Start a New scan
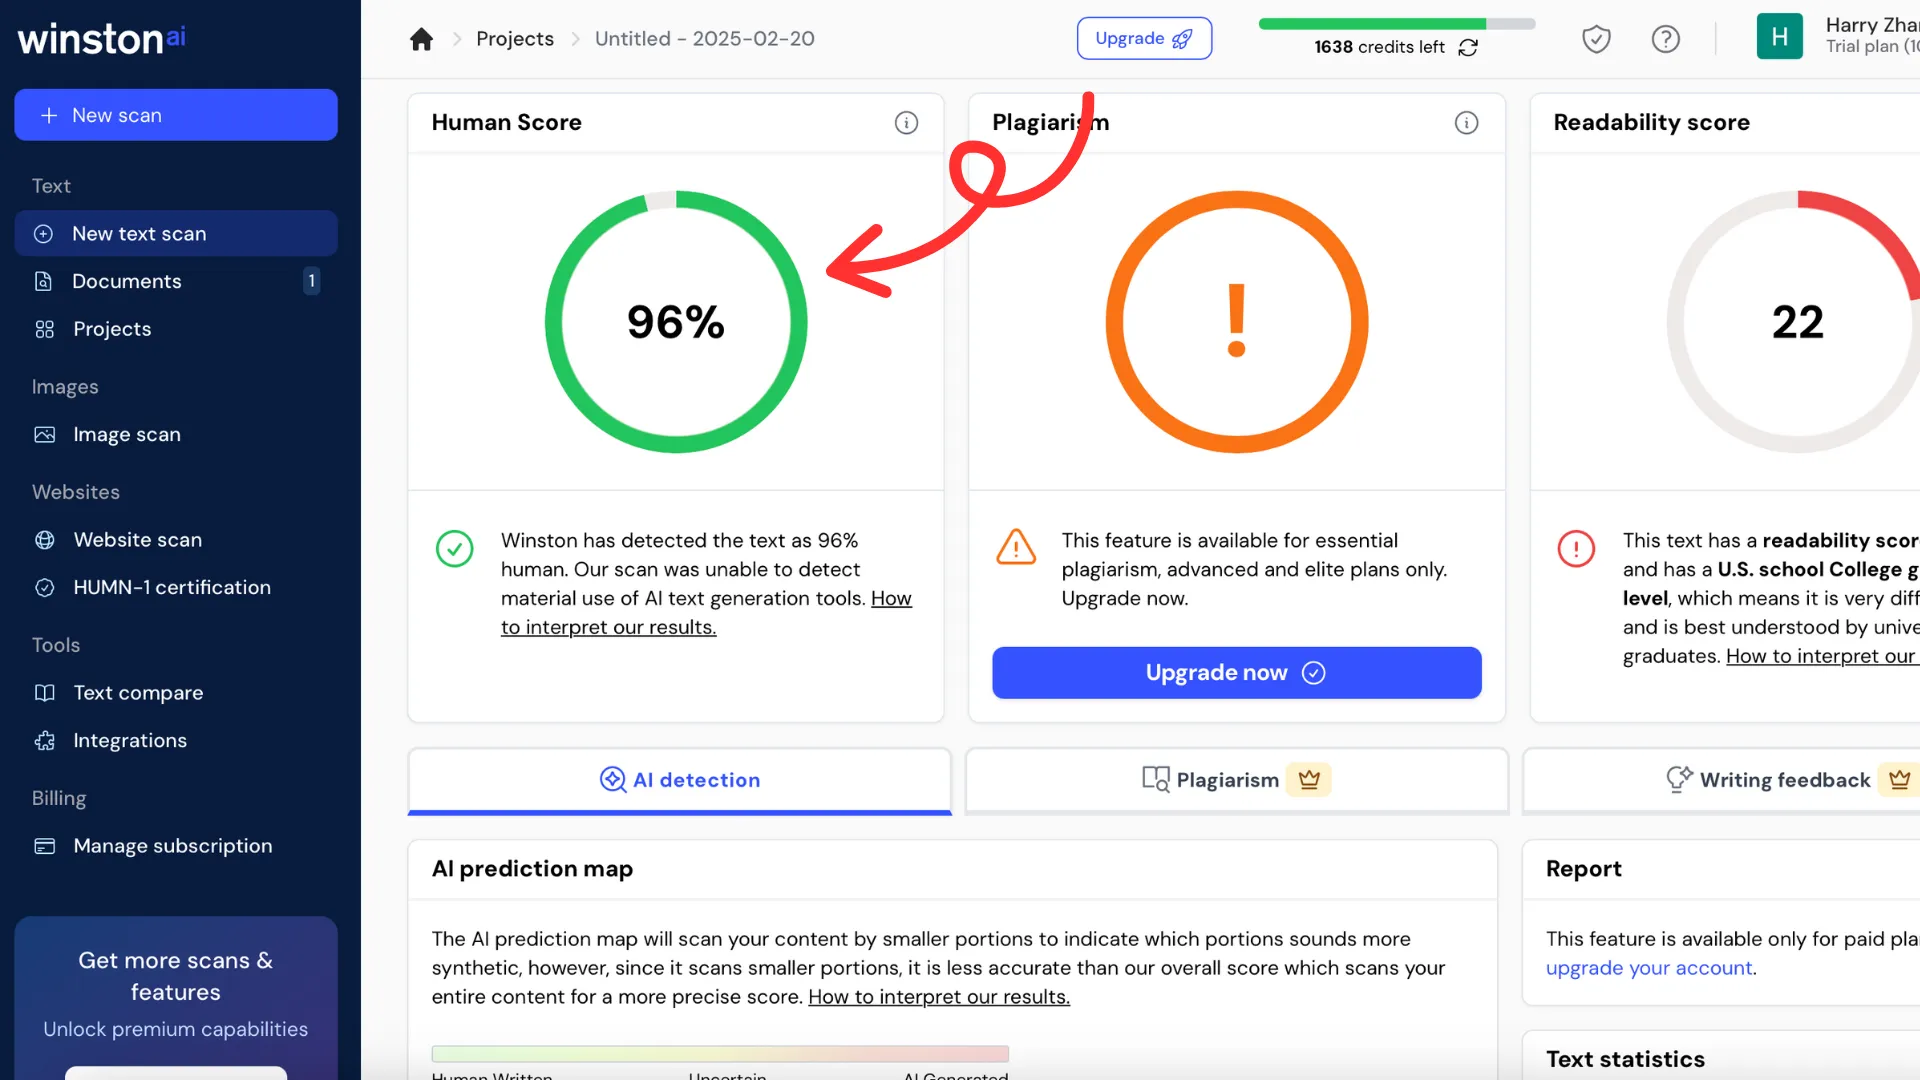 [176, 115]
